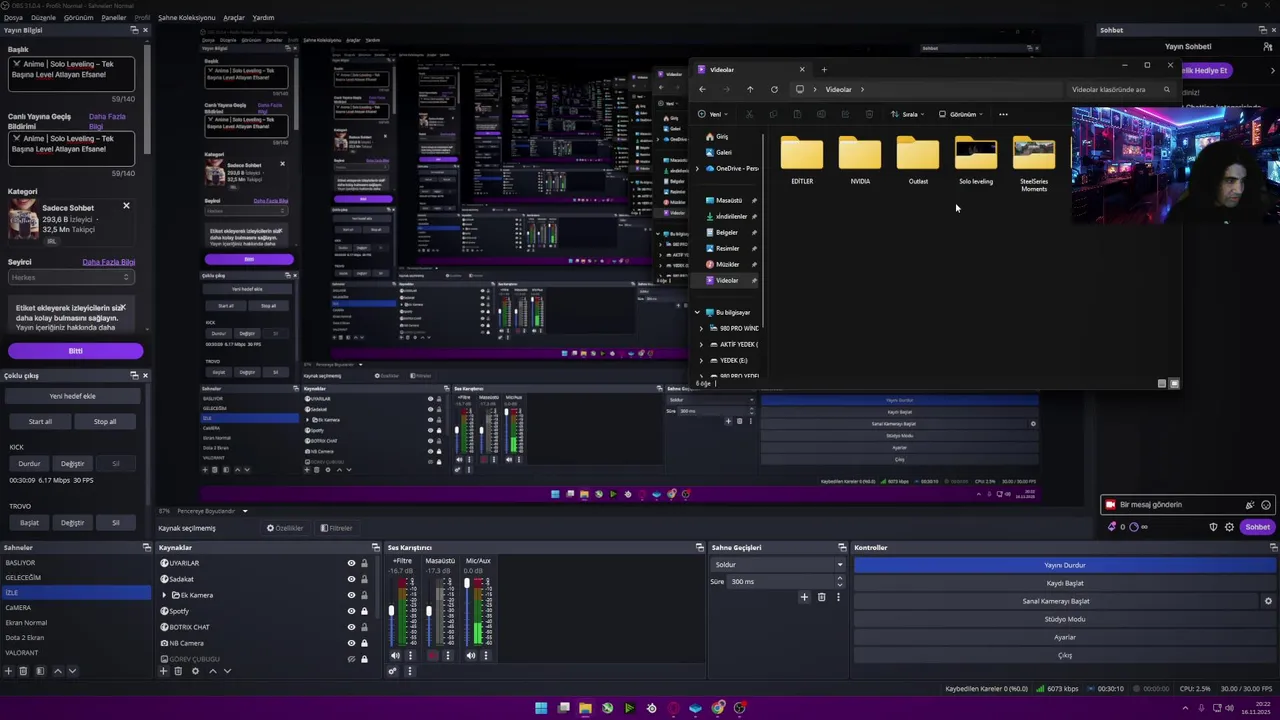Add a new scene with plus icon

(x=9, y=671)
